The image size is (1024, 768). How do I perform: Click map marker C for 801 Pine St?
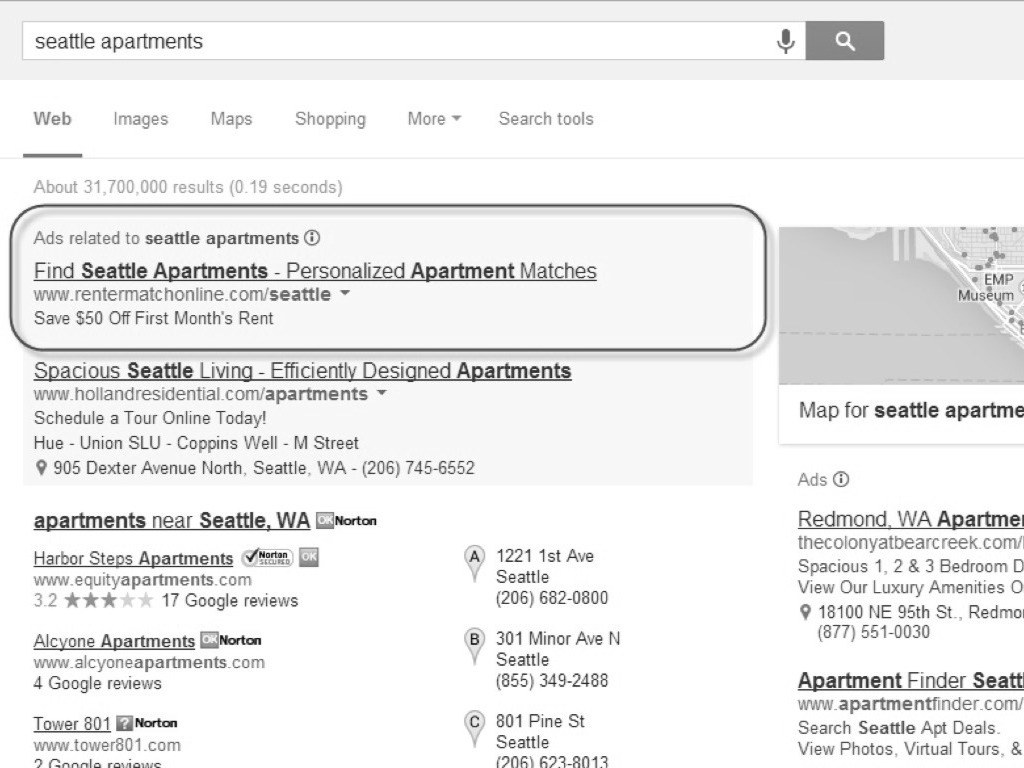475,727
